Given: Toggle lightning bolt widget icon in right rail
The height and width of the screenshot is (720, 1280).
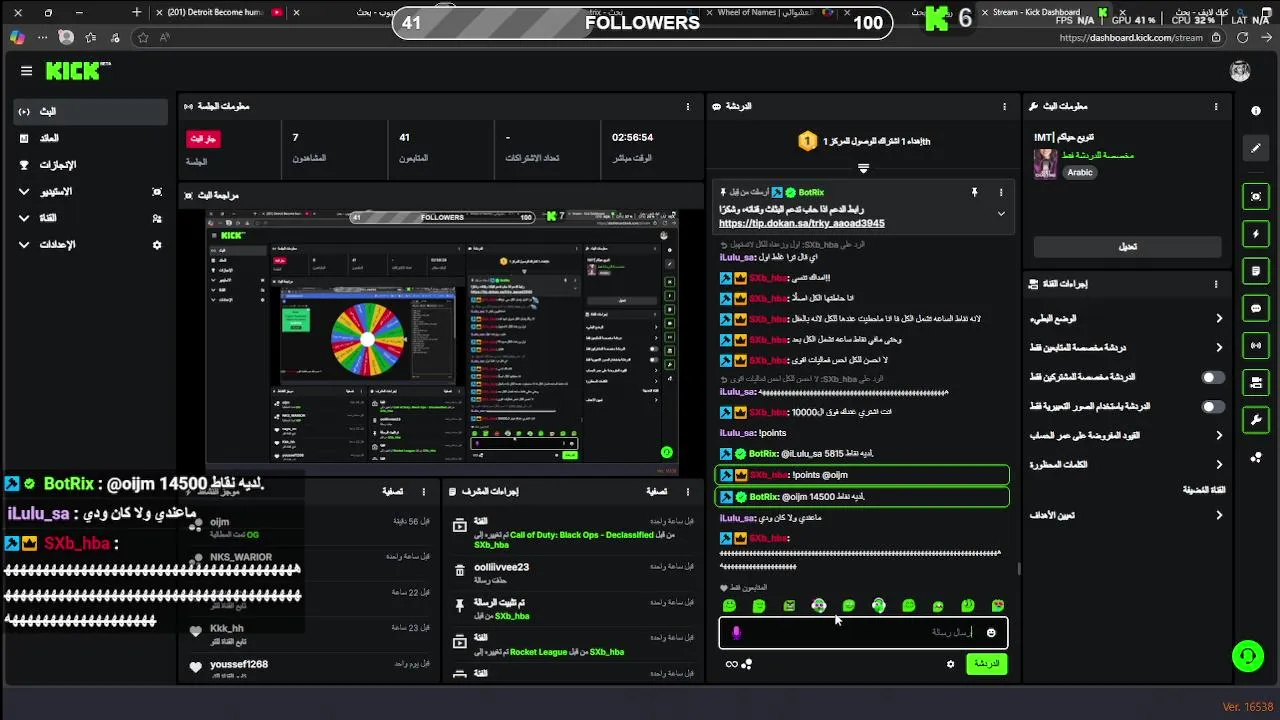Looking at the screenshot, I should (1256, 234).
